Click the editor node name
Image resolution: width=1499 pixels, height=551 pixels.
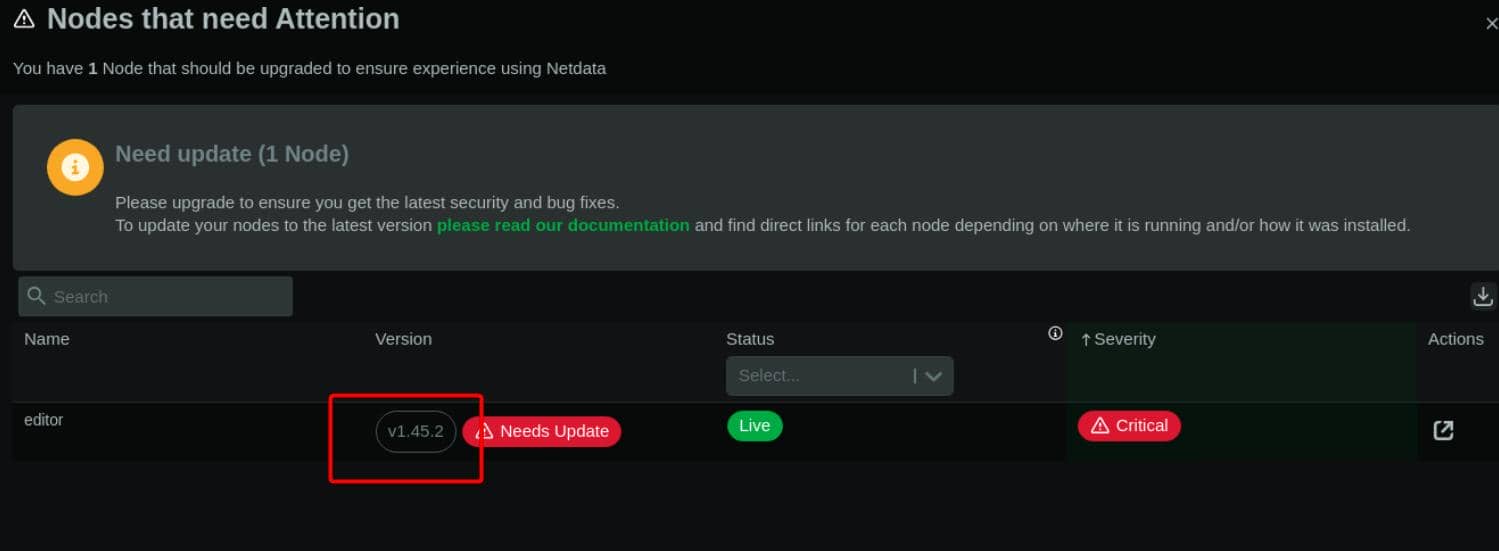coord(44,420)
